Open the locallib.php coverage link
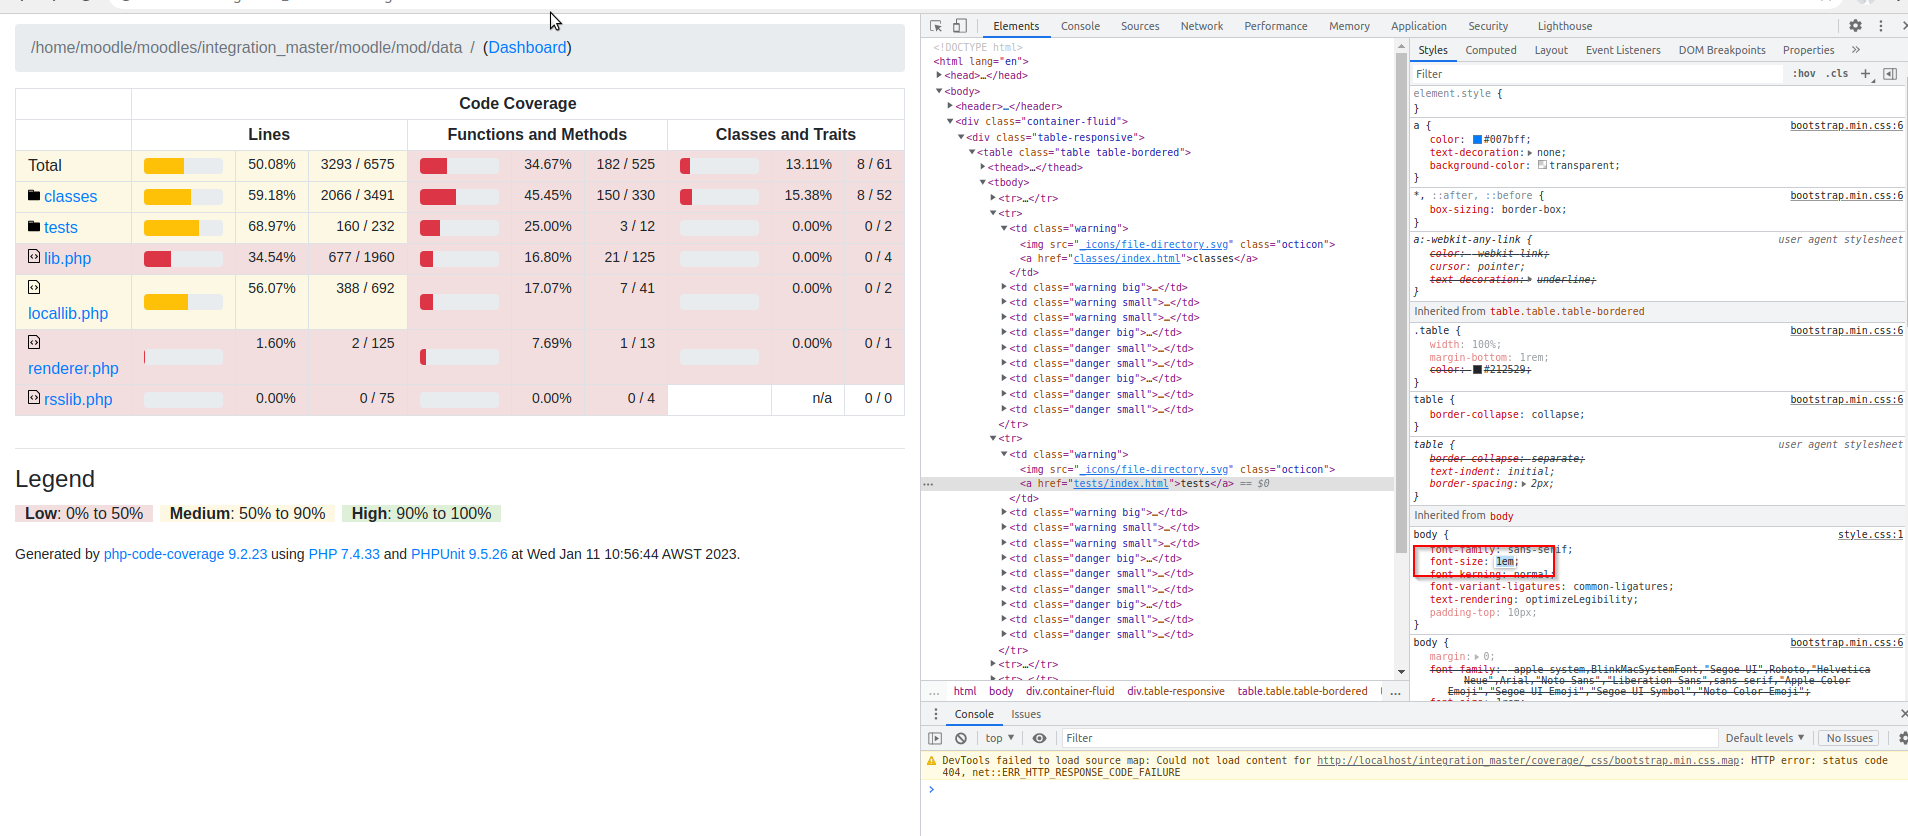This screenshot has width=1908, height=836. [68, 313]
